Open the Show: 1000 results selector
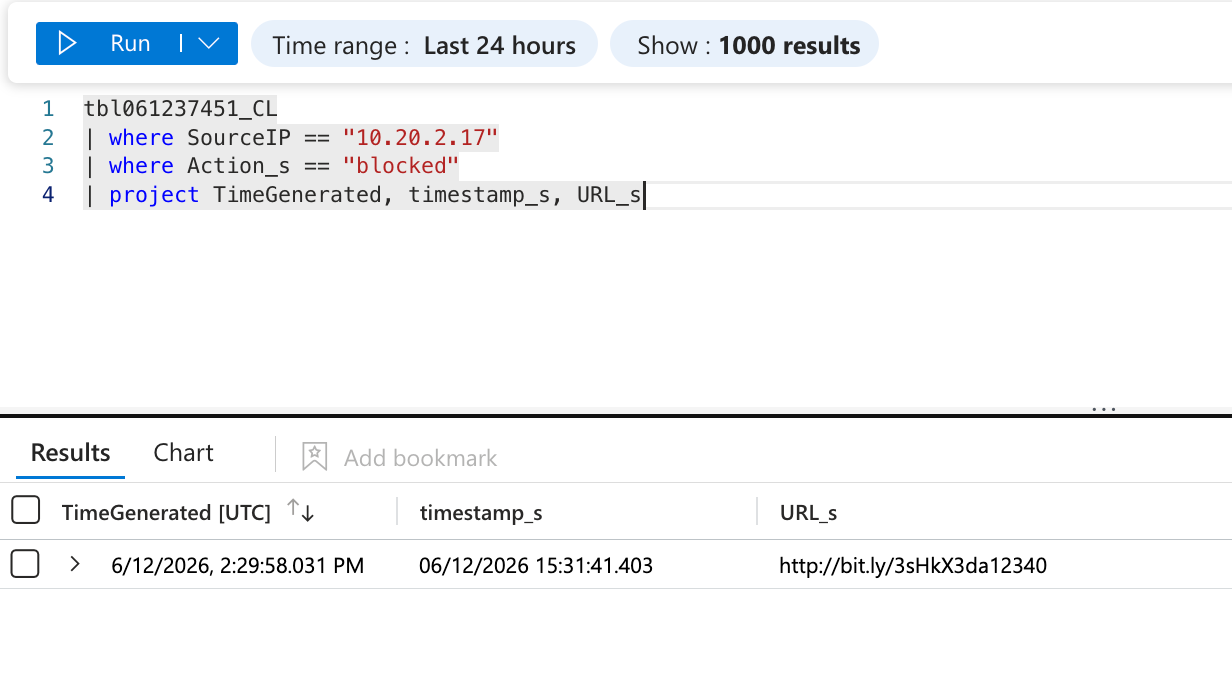Screen dimensions: 1232x676 tap(744, 45)
